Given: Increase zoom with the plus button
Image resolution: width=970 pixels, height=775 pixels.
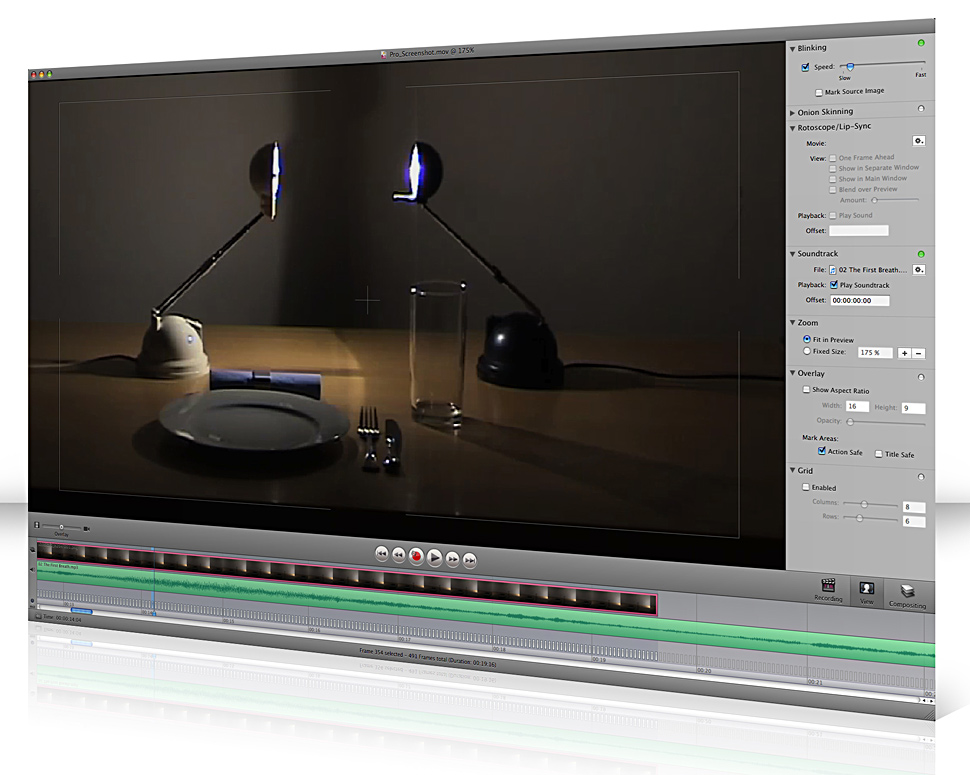Looking at the screenshot, I should pos(904,353).
